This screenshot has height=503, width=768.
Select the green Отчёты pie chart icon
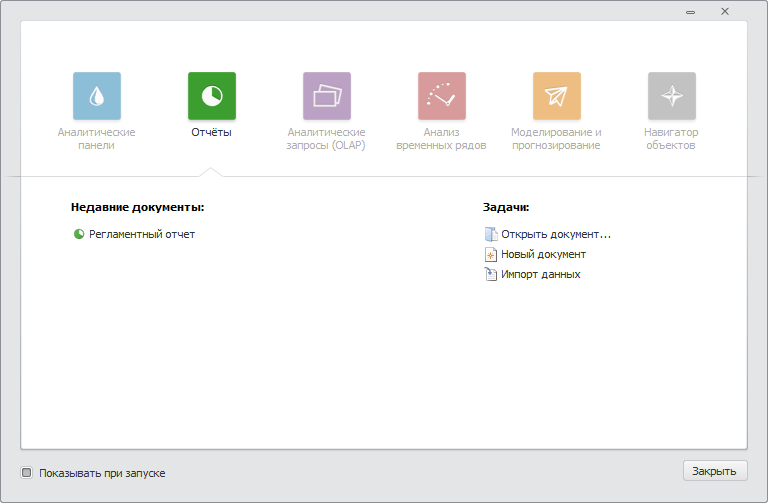pyautogui.click(x=212, y=96)
